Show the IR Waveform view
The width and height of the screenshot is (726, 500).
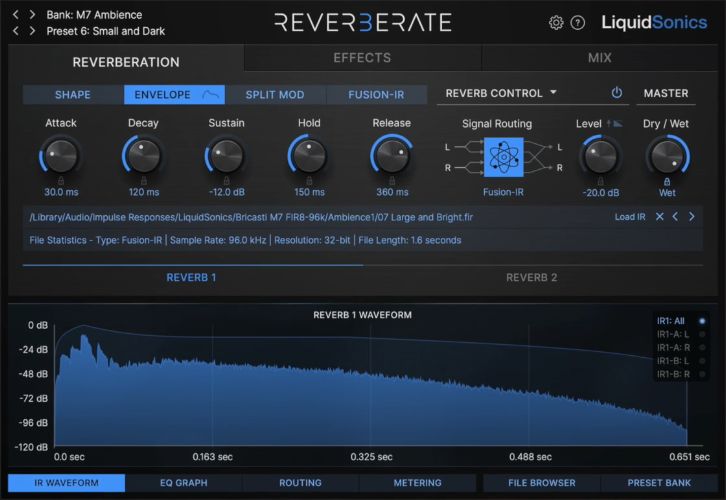coord(66,483)
